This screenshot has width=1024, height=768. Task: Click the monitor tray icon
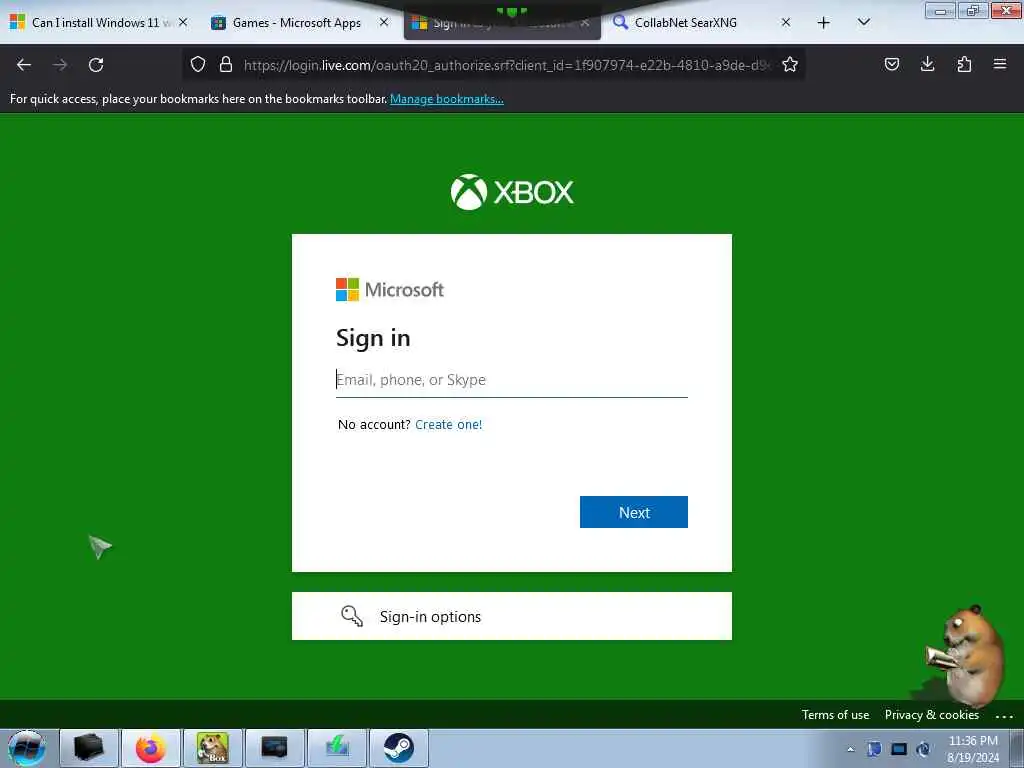(899, 749)
